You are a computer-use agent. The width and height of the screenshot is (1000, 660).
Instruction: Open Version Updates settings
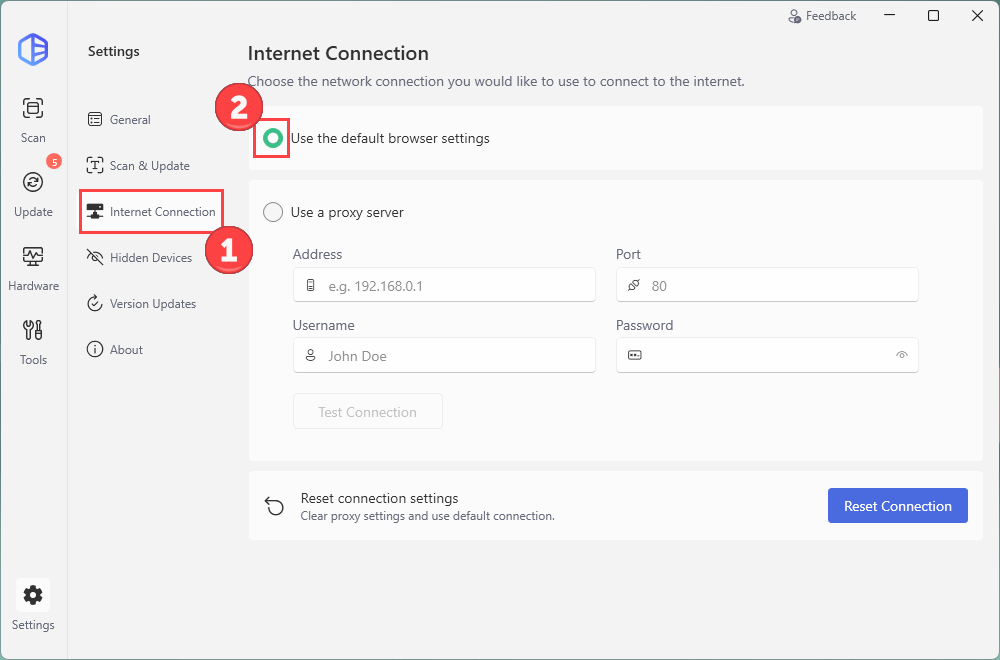(152, 304)
